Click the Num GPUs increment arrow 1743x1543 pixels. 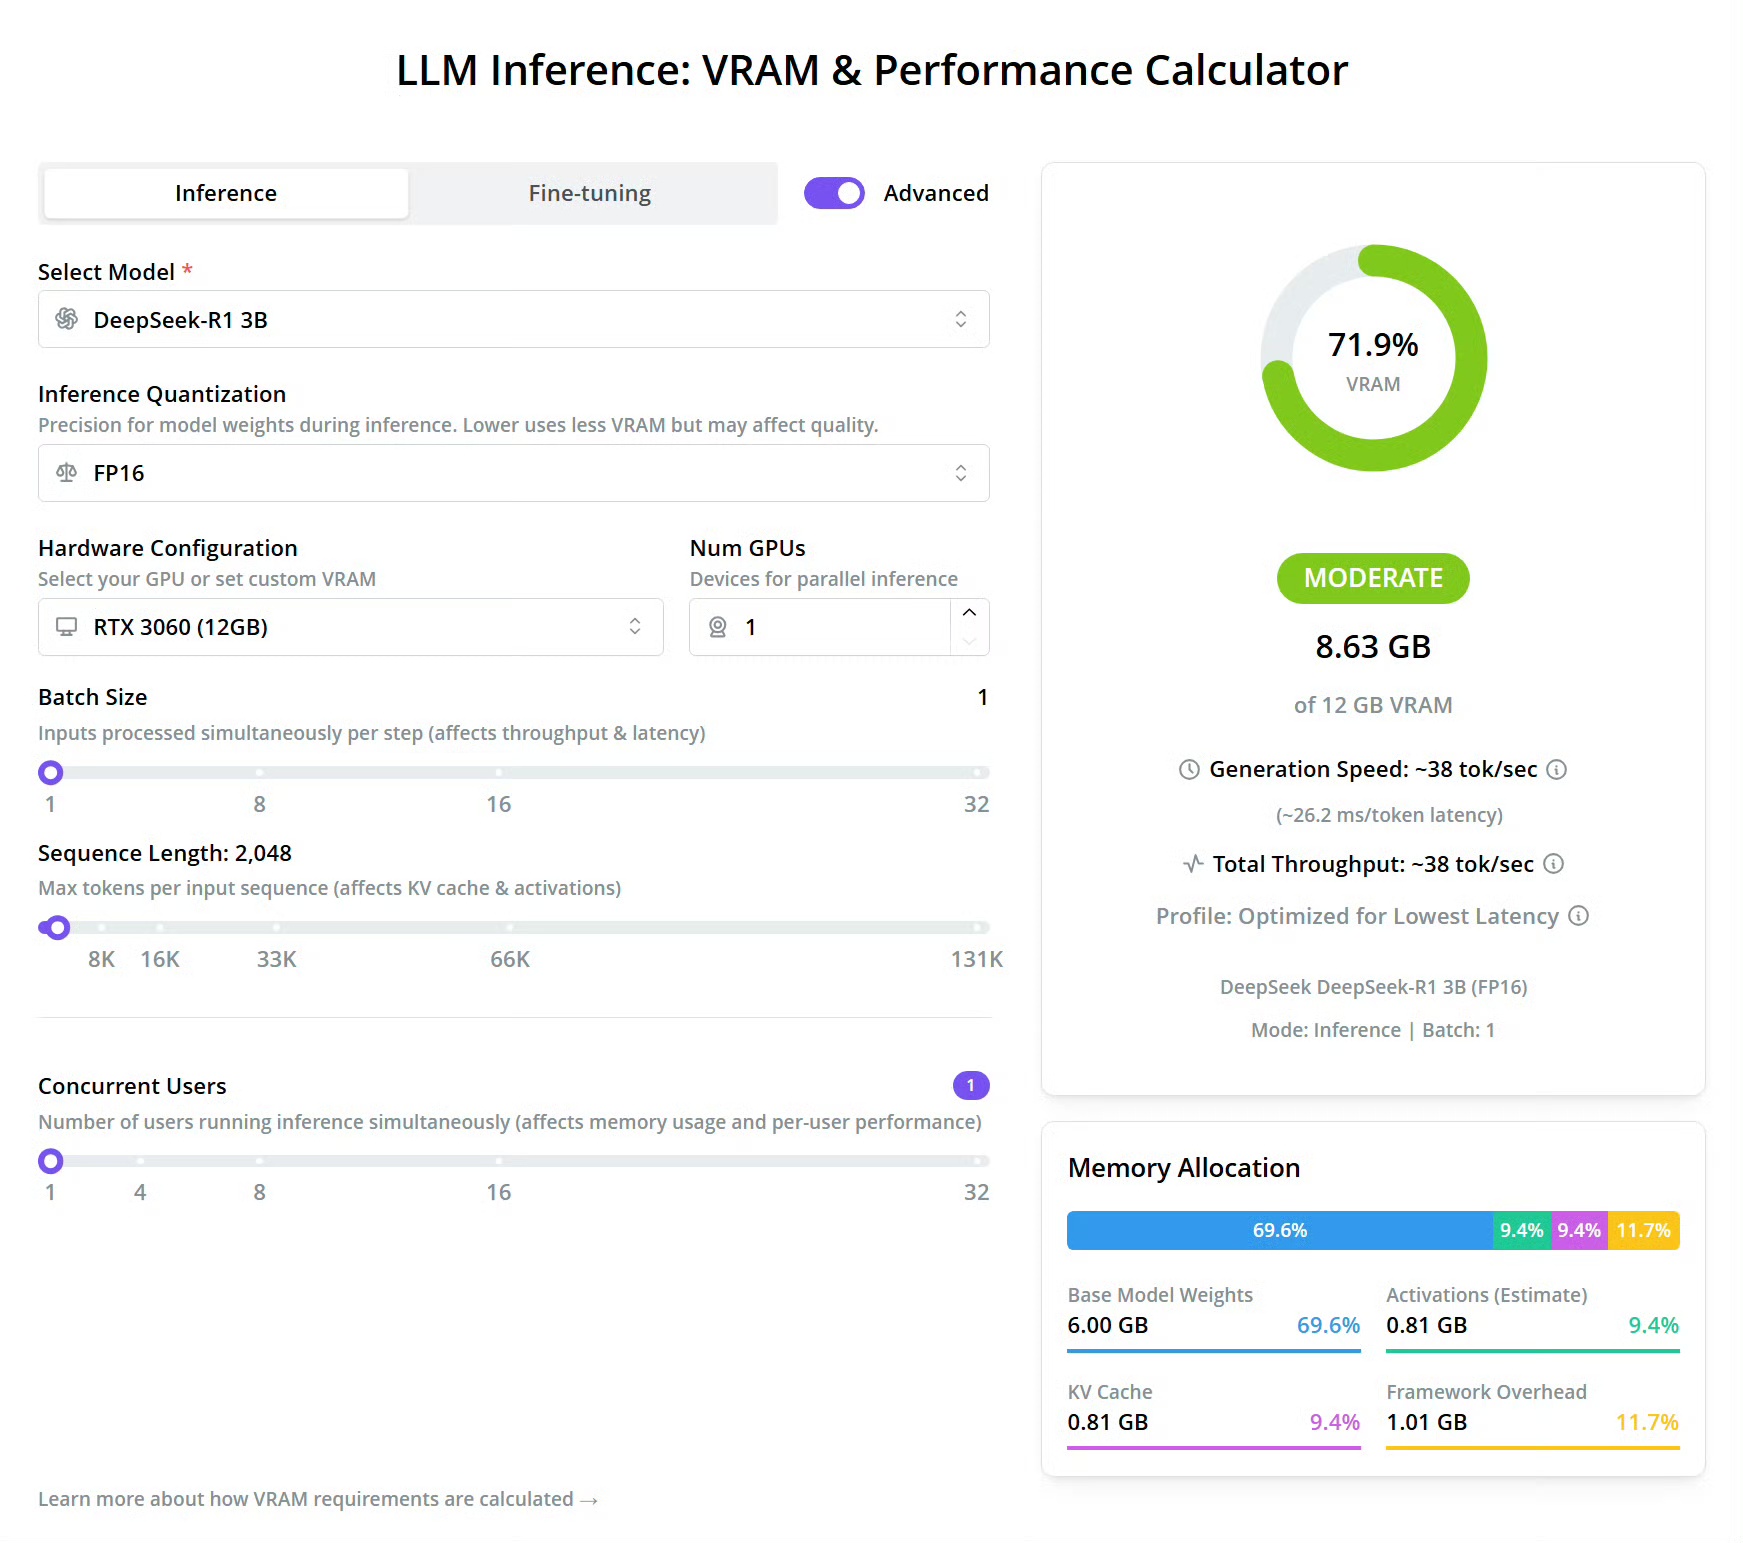pos(967,611)
